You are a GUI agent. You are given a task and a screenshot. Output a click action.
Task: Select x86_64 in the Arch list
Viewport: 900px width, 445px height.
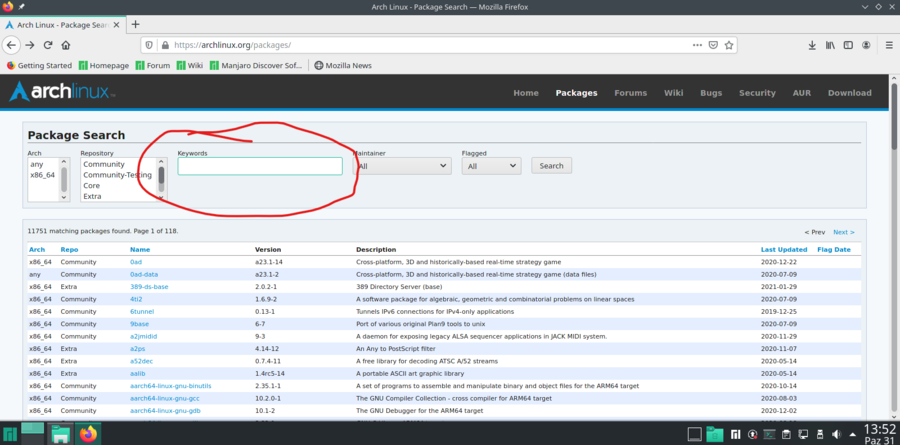pos(42,175)
